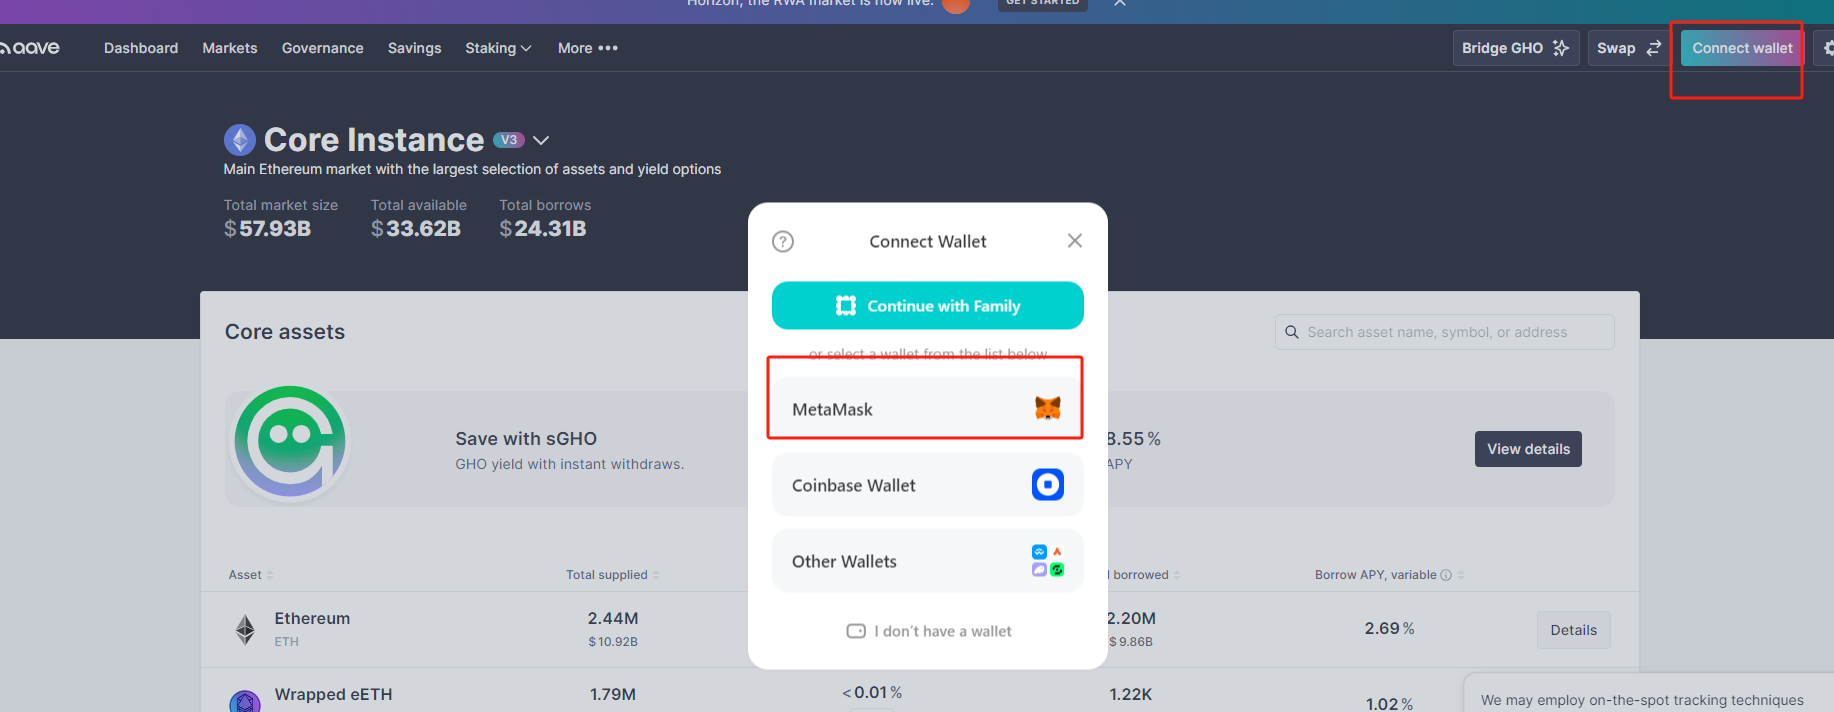
Task: Click the Total borrows $24.31B value
Action: 543,229
